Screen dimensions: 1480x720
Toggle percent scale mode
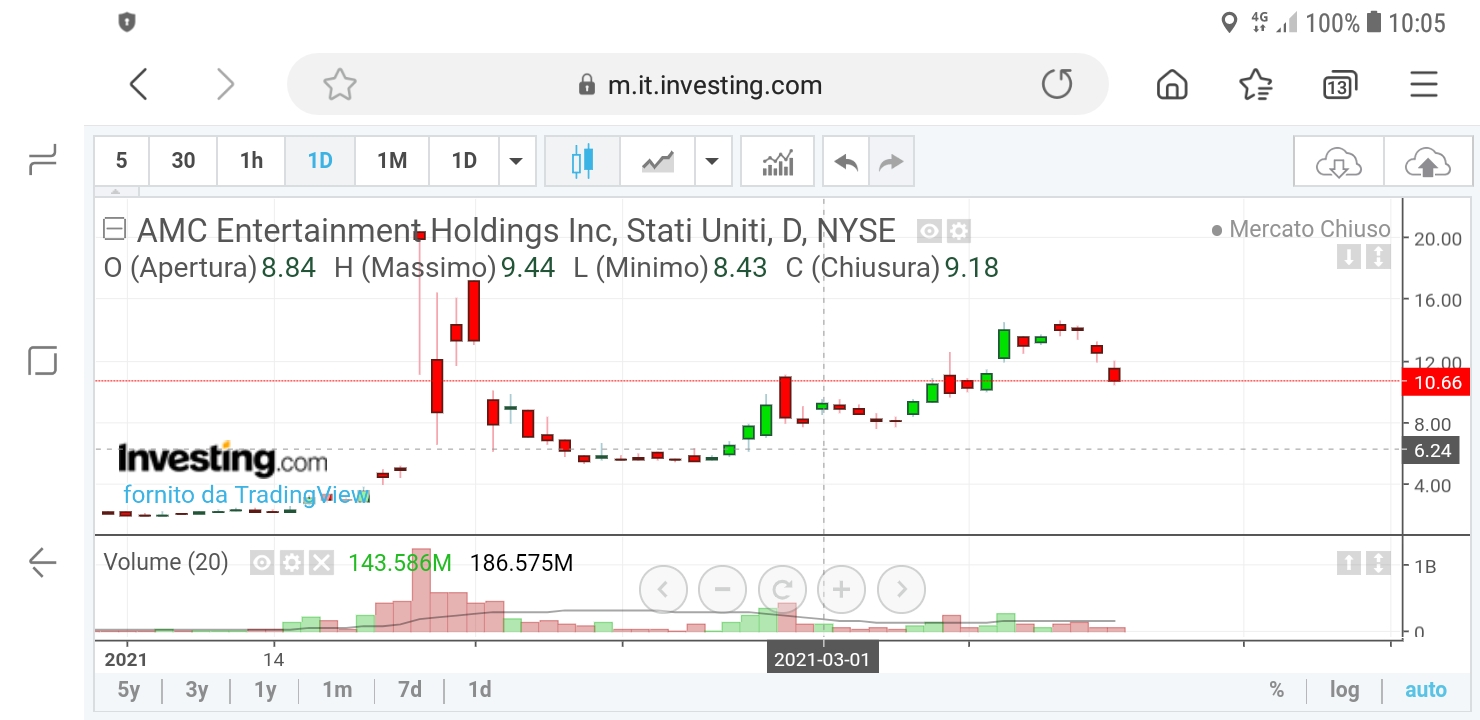point(1277,690)
